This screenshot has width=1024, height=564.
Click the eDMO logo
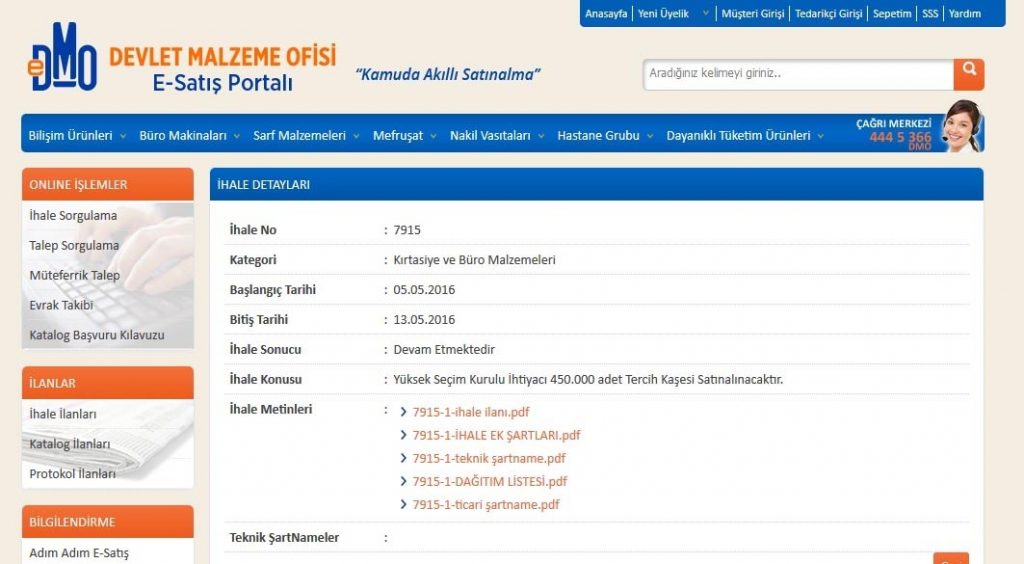63,57
